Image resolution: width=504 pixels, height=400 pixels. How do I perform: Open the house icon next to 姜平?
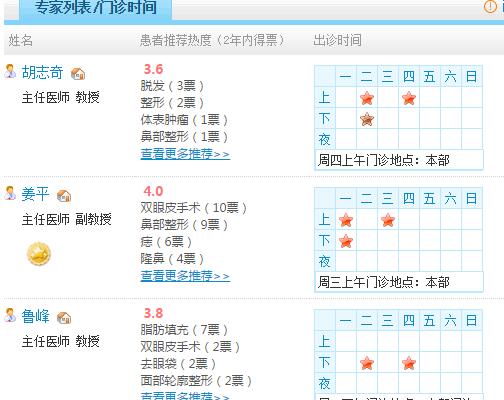pos(64,196)
